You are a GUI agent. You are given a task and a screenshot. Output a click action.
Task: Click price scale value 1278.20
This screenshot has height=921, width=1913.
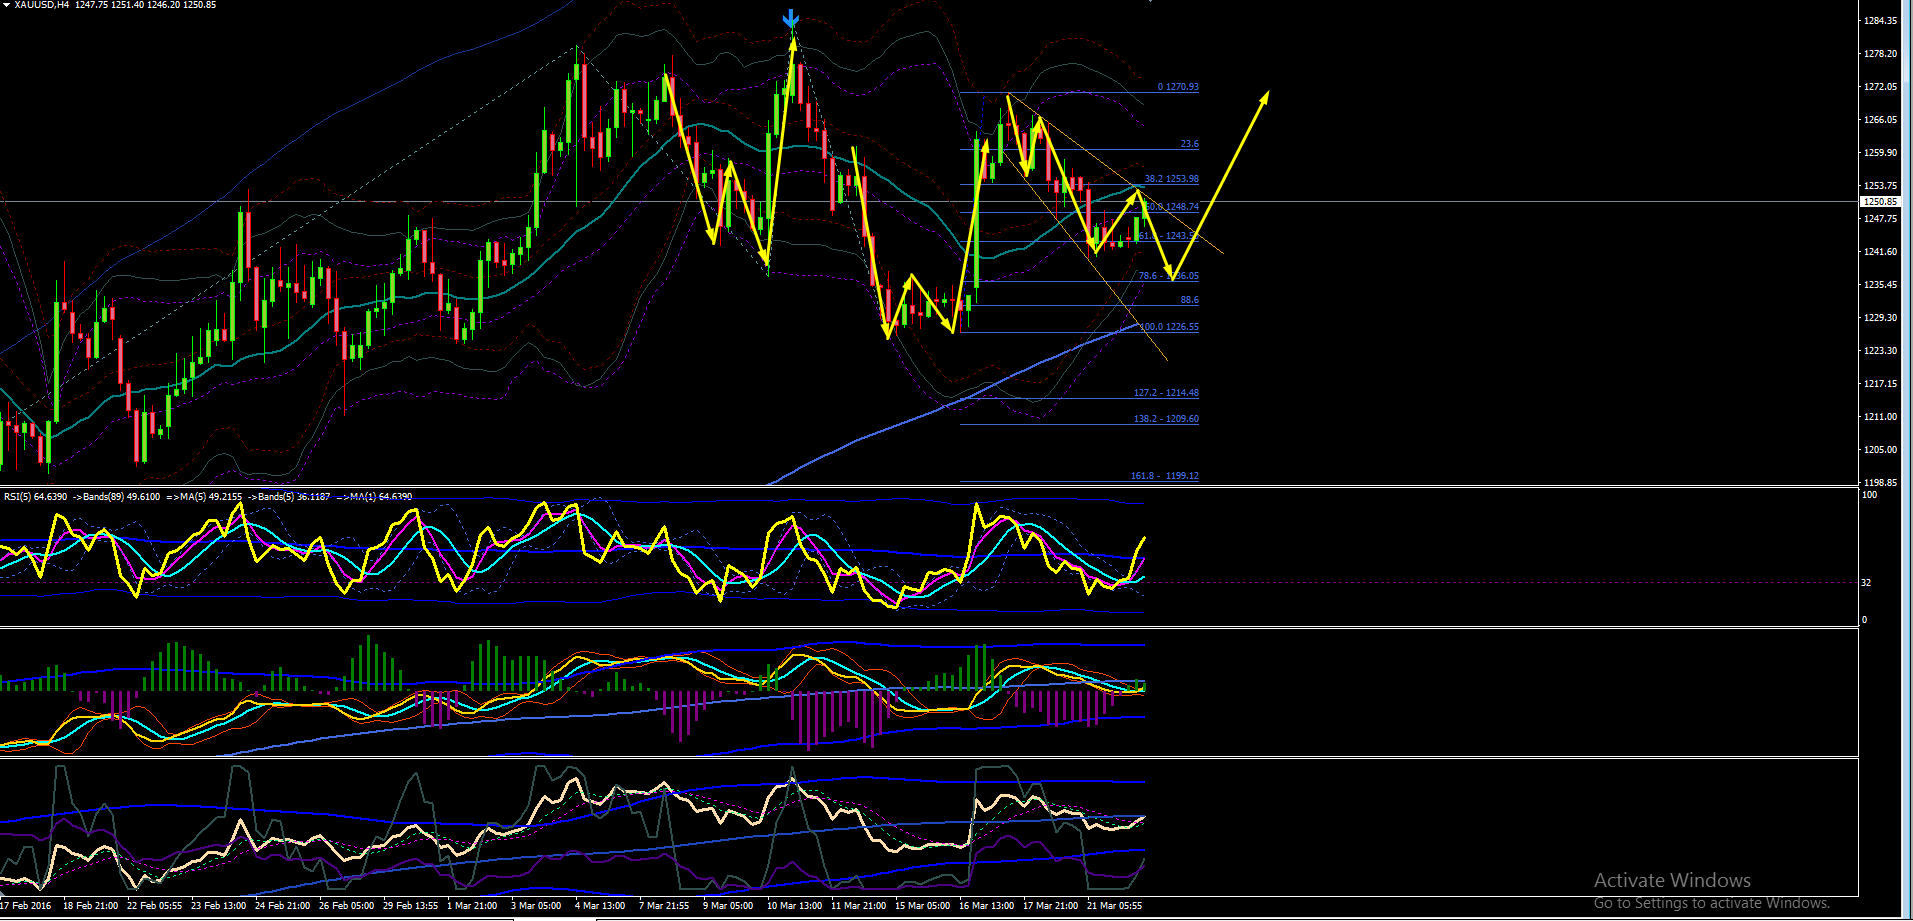tap(1881, 54)
